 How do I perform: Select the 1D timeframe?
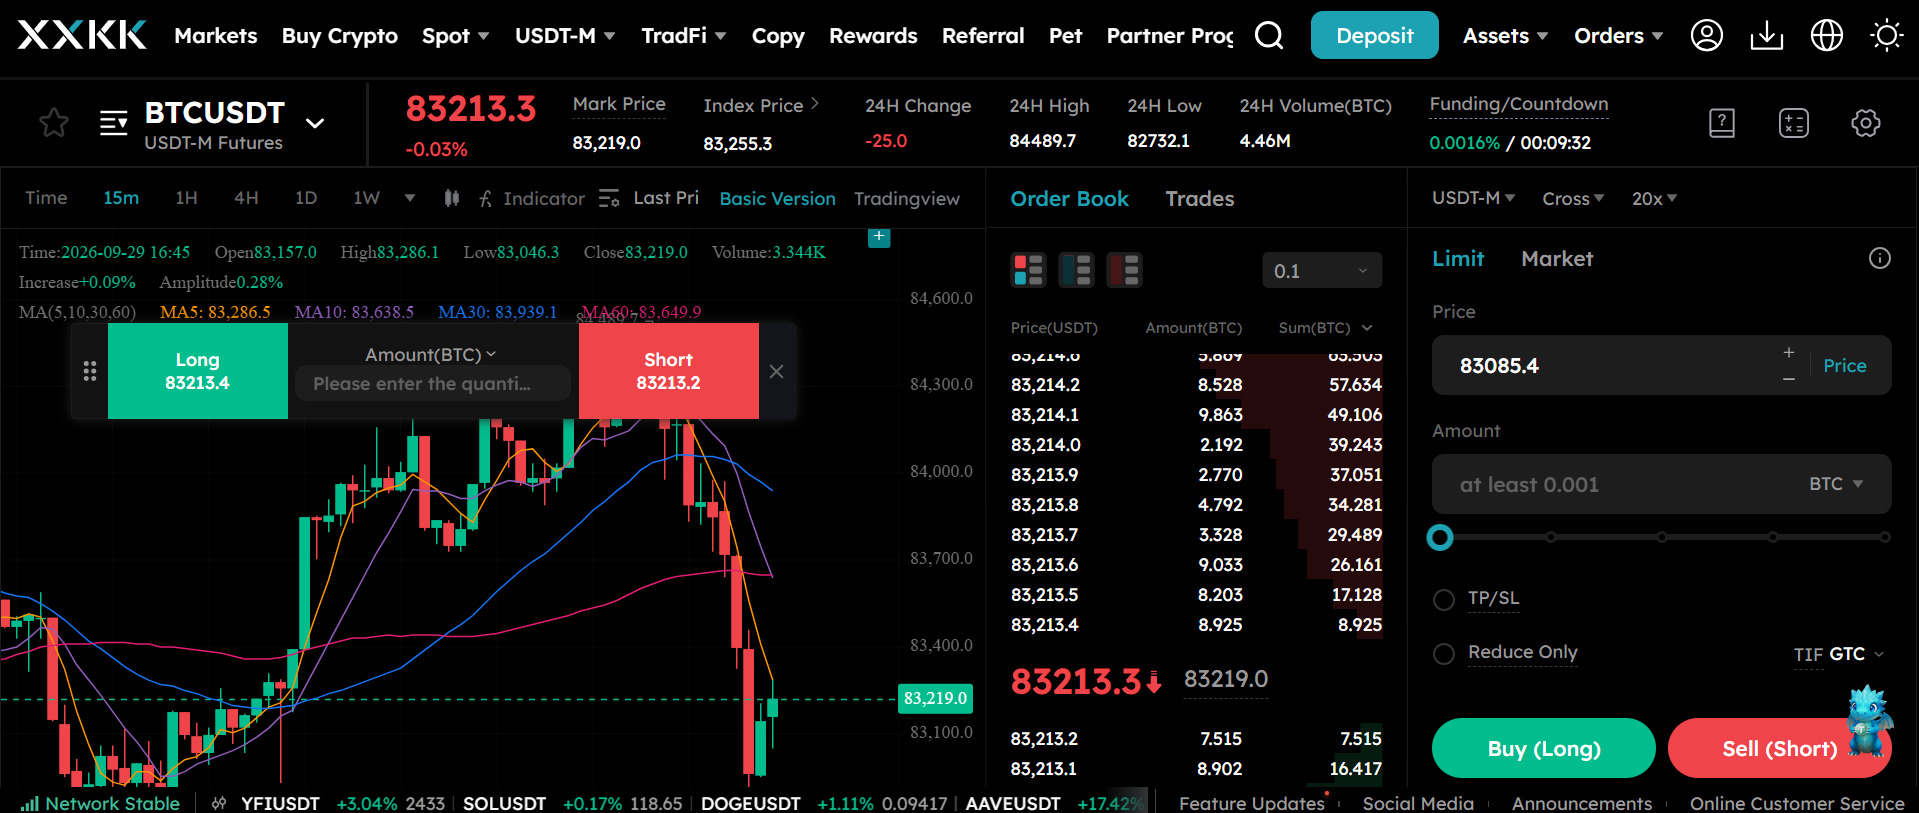coord(306,198)
